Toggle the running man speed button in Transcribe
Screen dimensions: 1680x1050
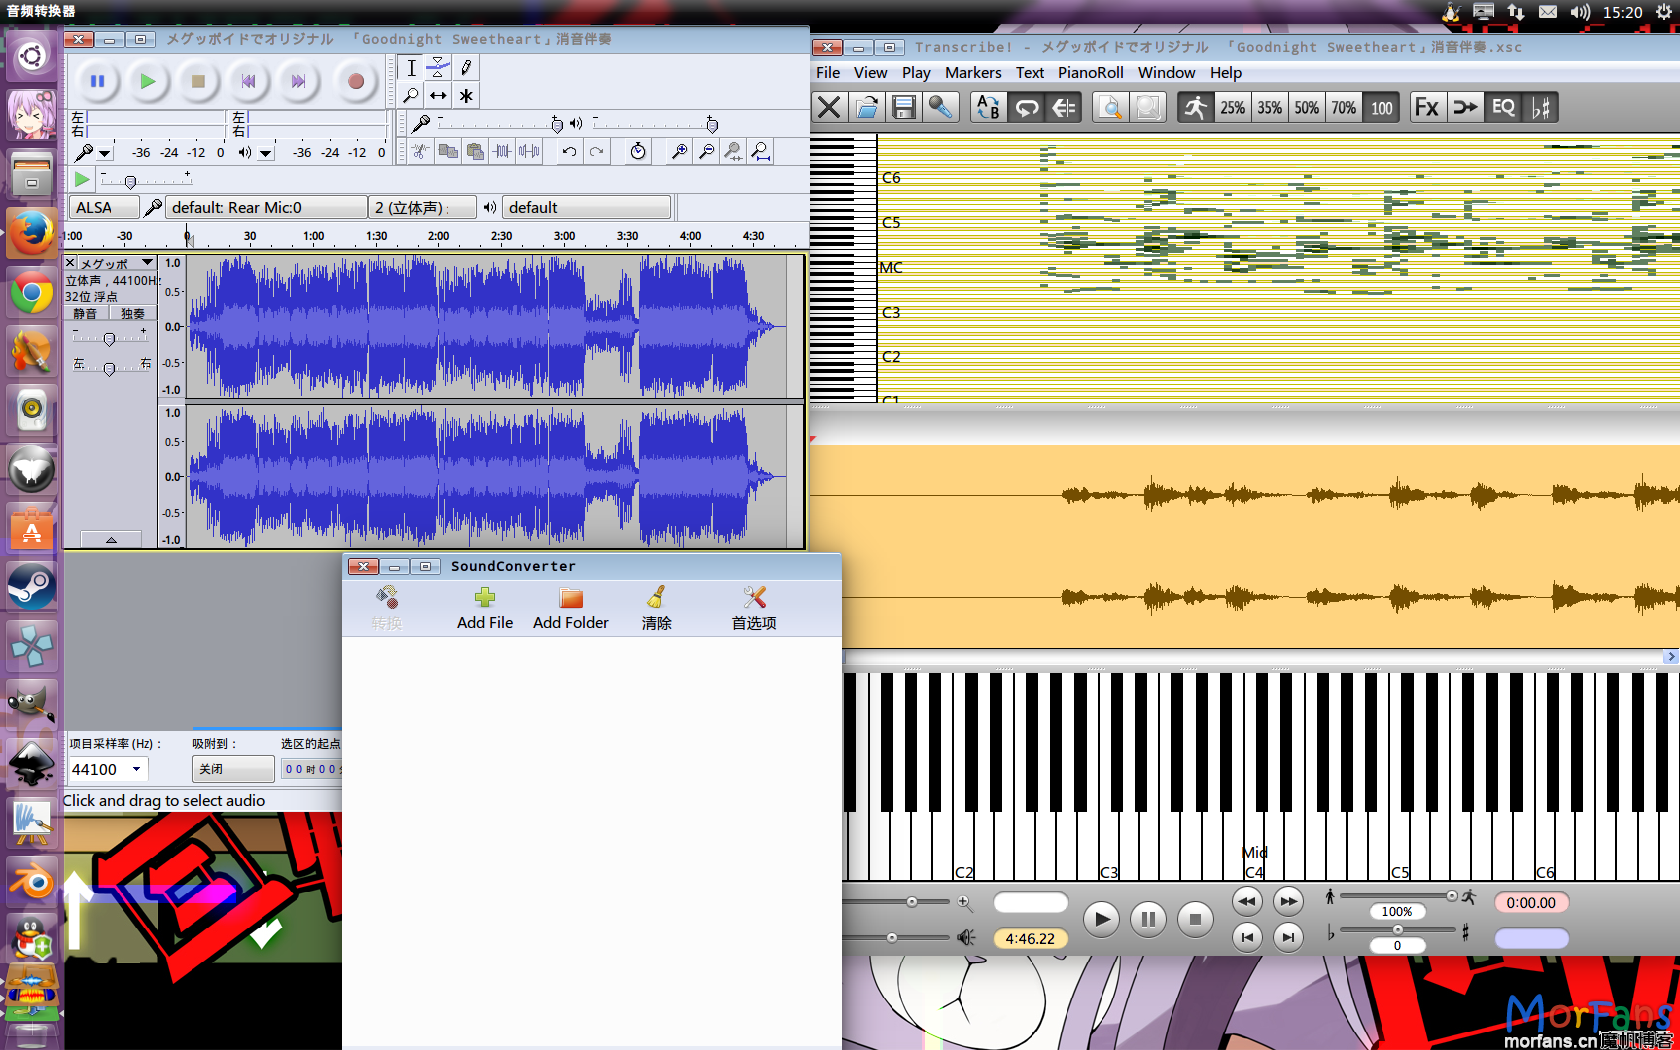[x=1195, y=107]
